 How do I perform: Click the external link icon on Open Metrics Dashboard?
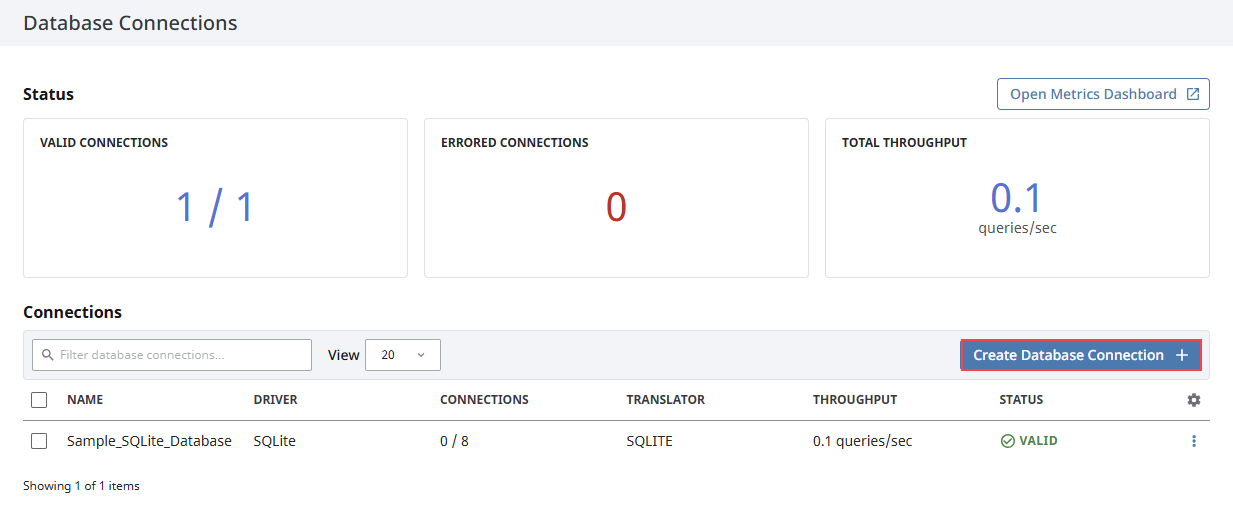click(1193, 94)
